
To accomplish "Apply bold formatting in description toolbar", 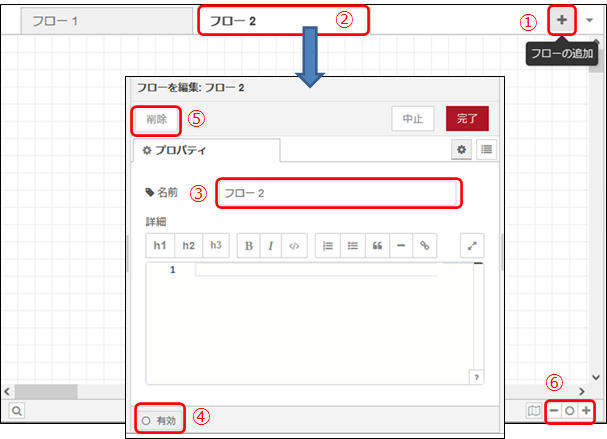I will click(248, 245).
